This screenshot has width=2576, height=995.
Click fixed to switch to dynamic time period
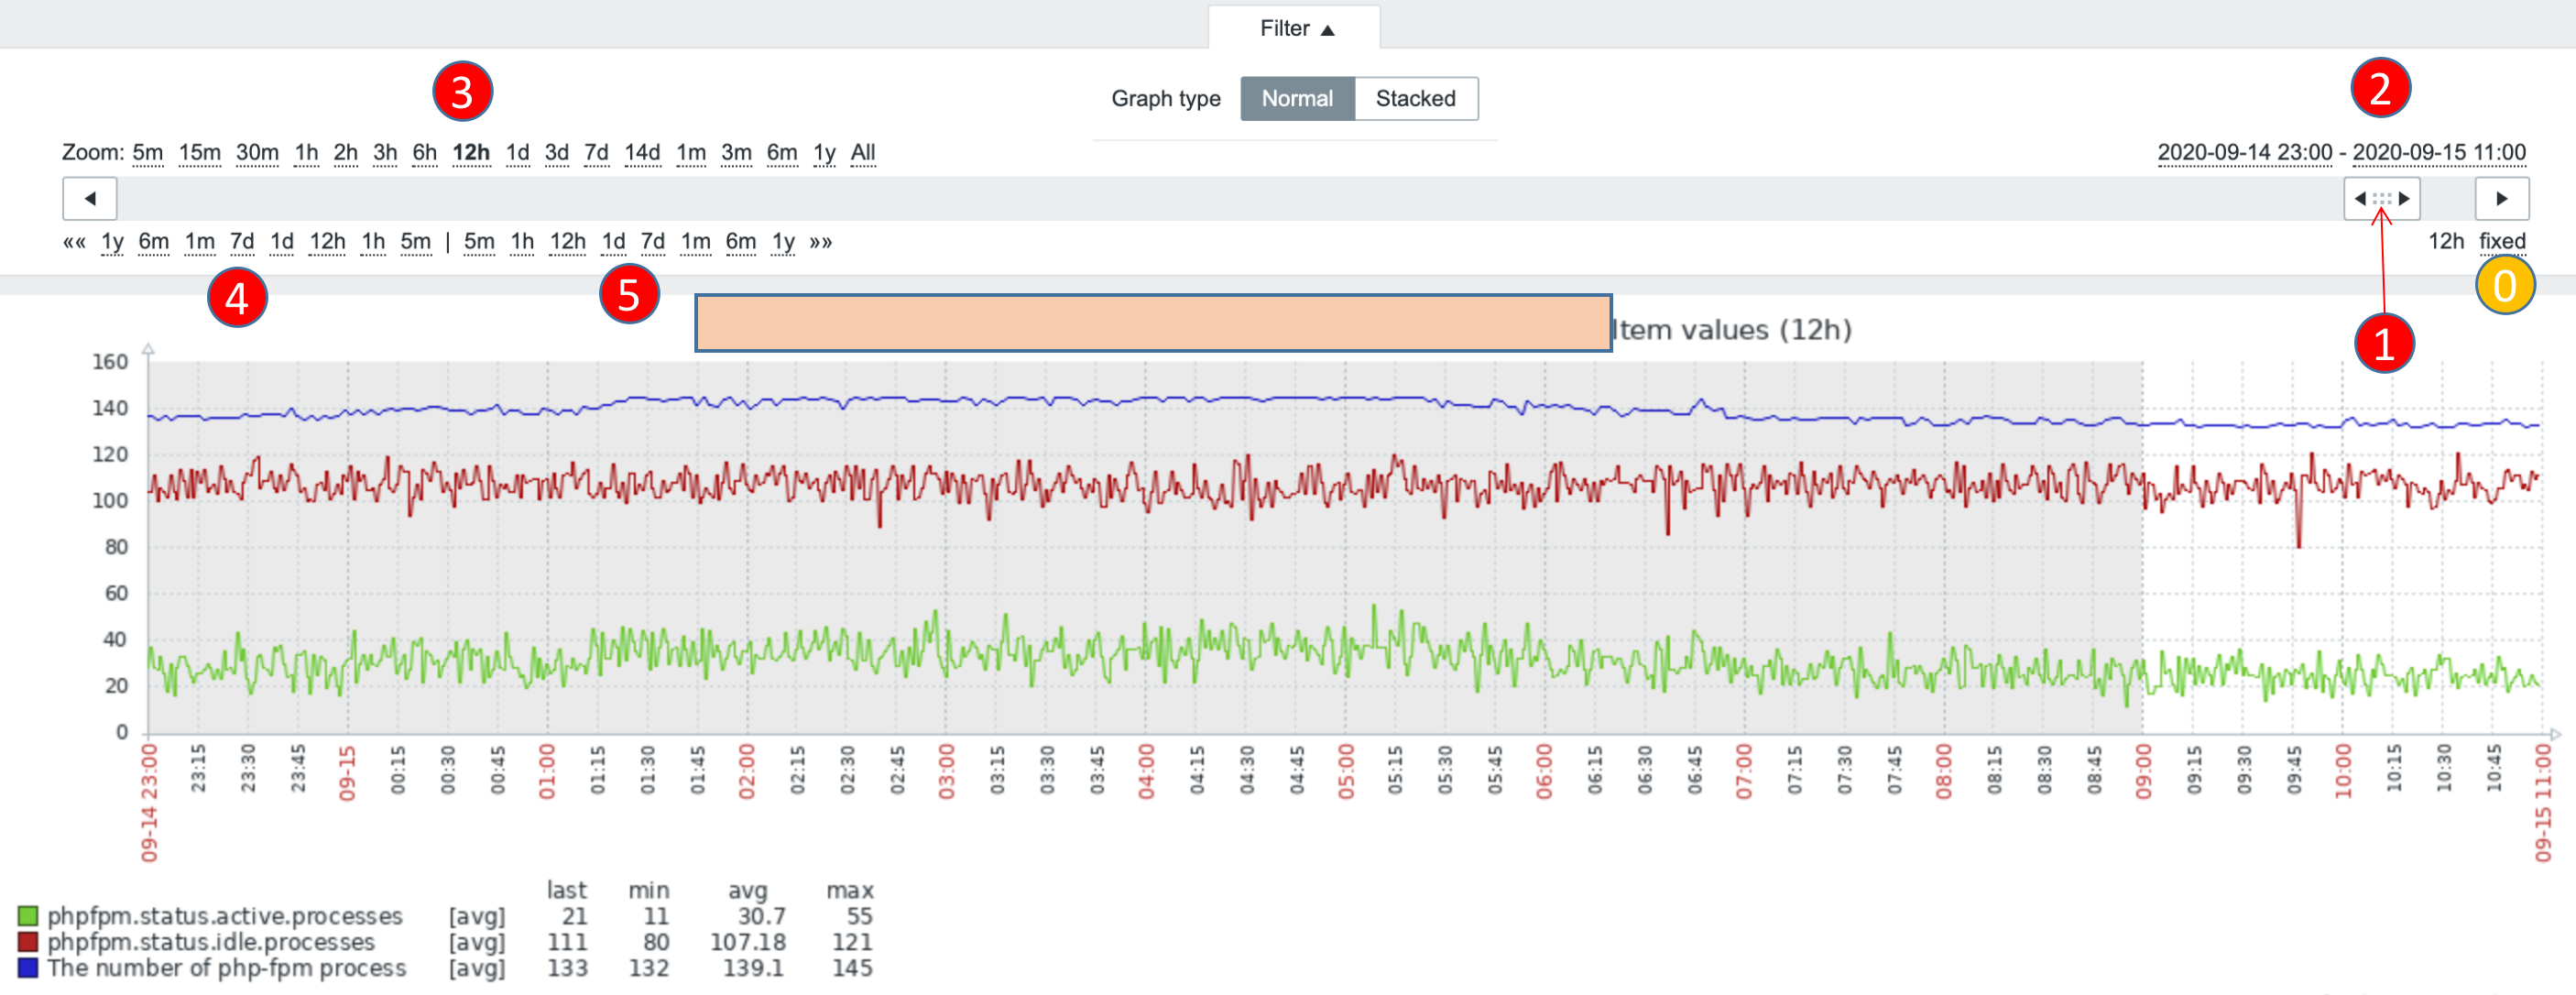2503,241
